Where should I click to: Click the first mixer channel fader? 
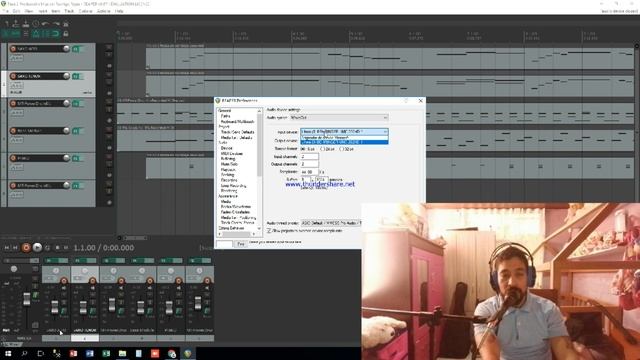(x=55, y=307)
